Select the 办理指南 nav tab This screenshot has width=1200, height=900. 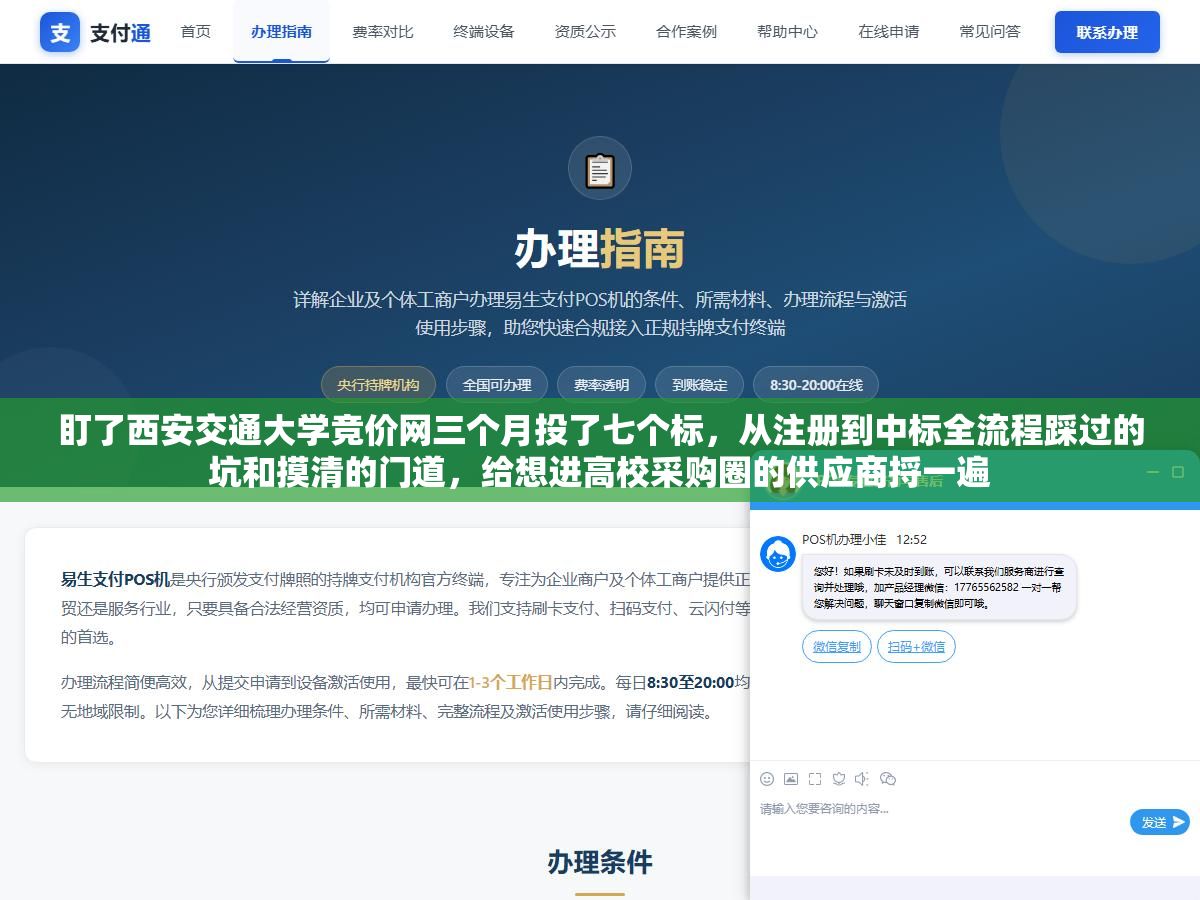[281, 32]
